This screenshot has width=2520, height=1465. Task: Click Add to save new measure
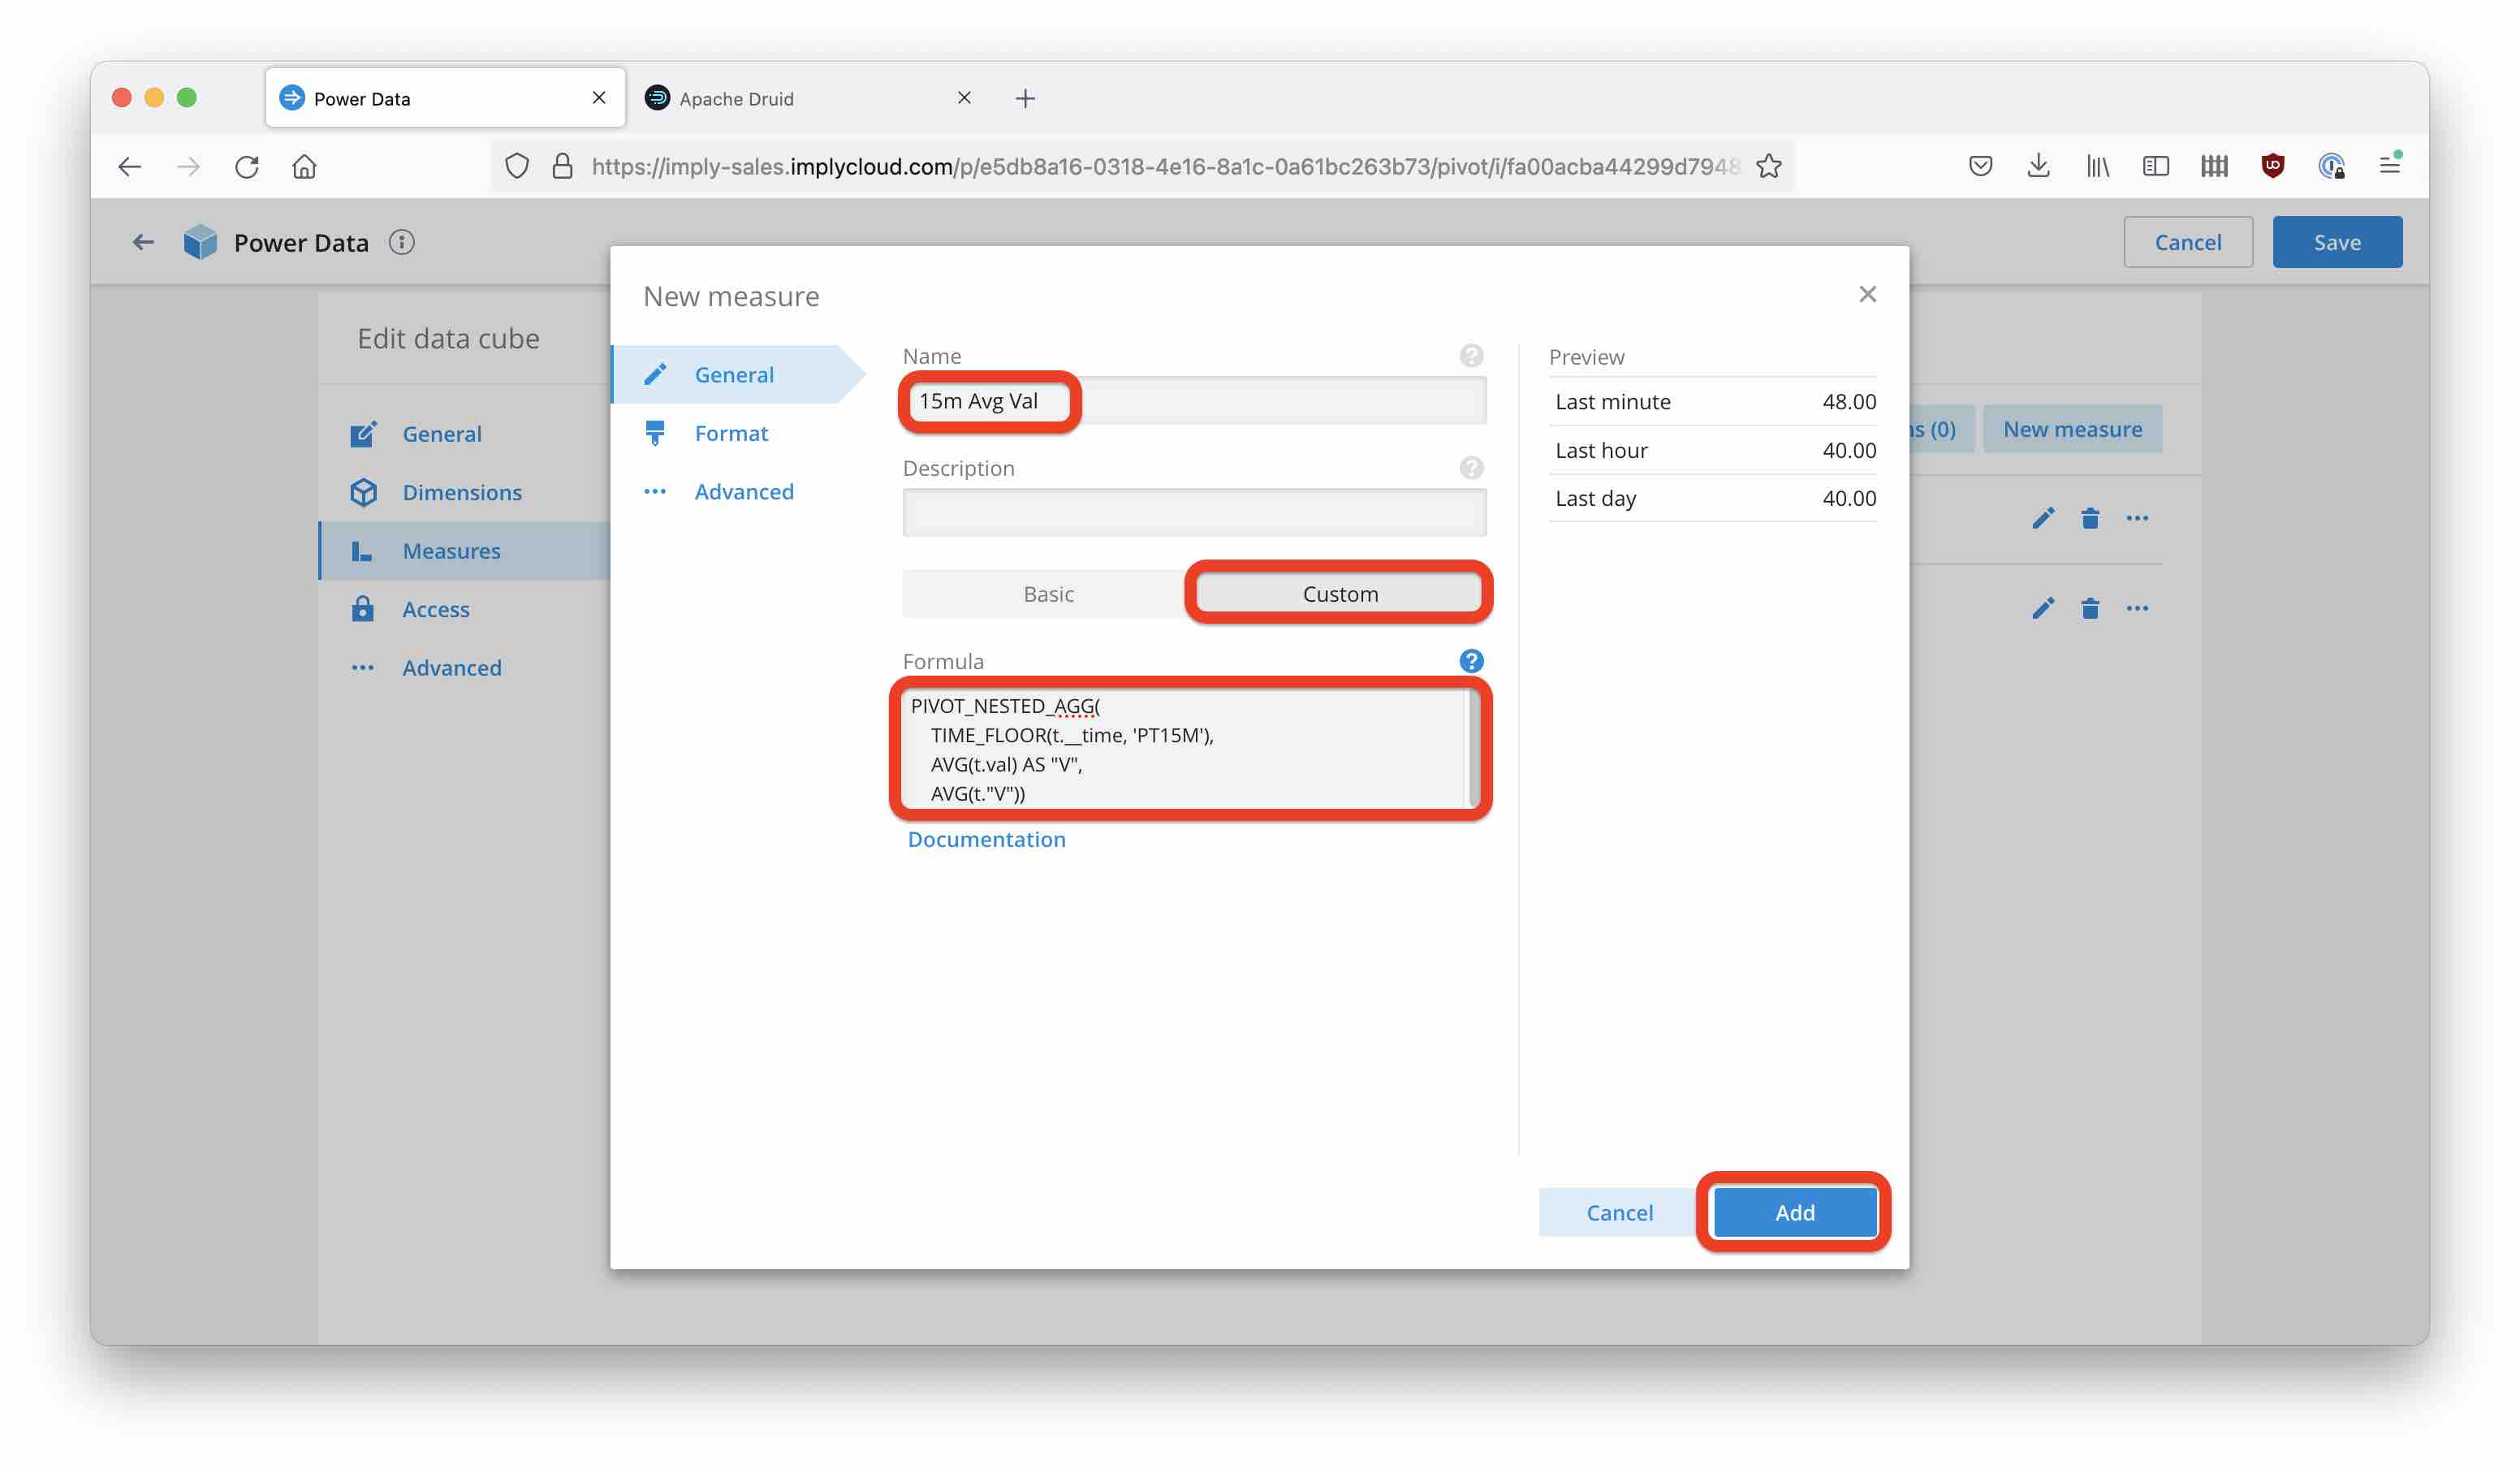tap(1793, 1210)
